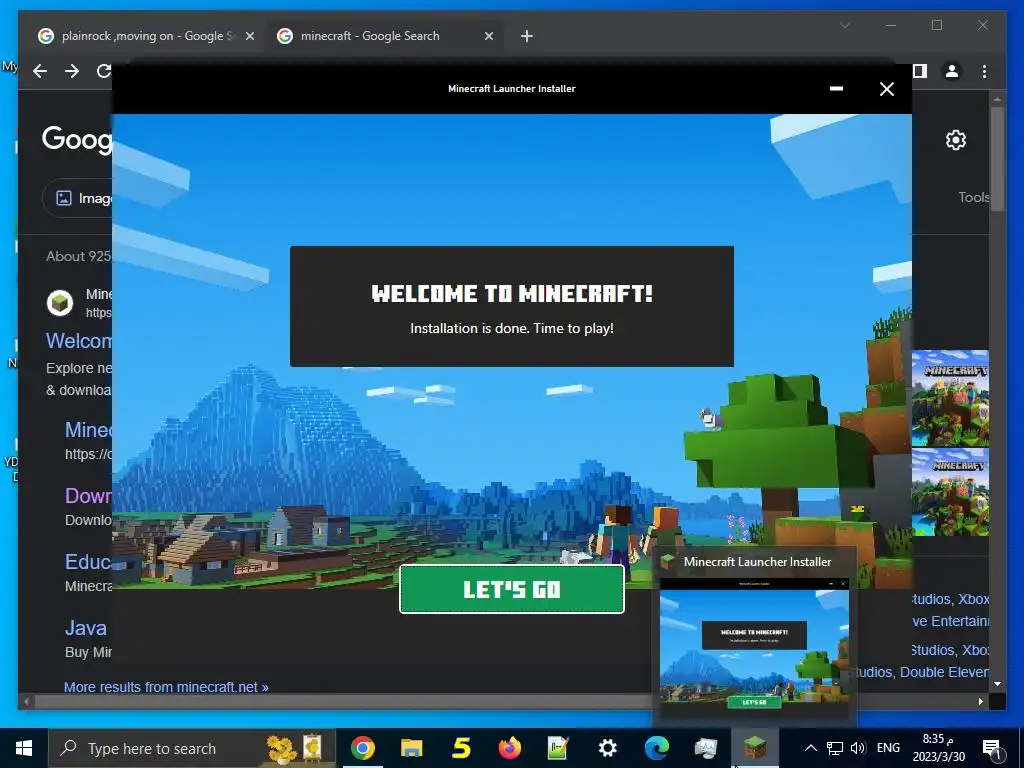The image size is (1024, 768).
Task: Toggle Chrome side panel icon
Action: [x=920, y=71]
